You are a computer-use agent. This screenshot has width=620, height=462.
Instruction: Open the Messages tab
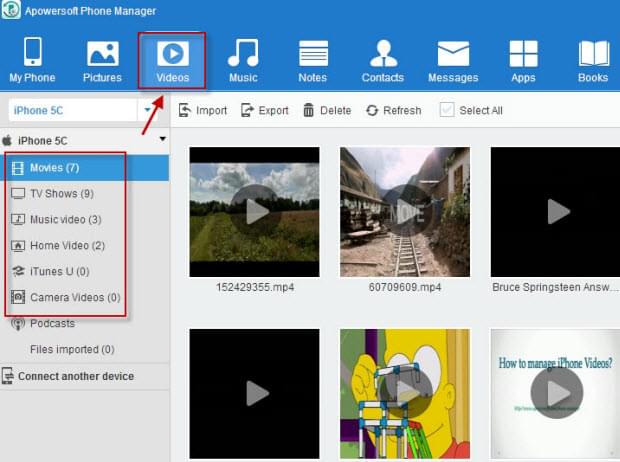pyautogui.click(x=453, y=61)
